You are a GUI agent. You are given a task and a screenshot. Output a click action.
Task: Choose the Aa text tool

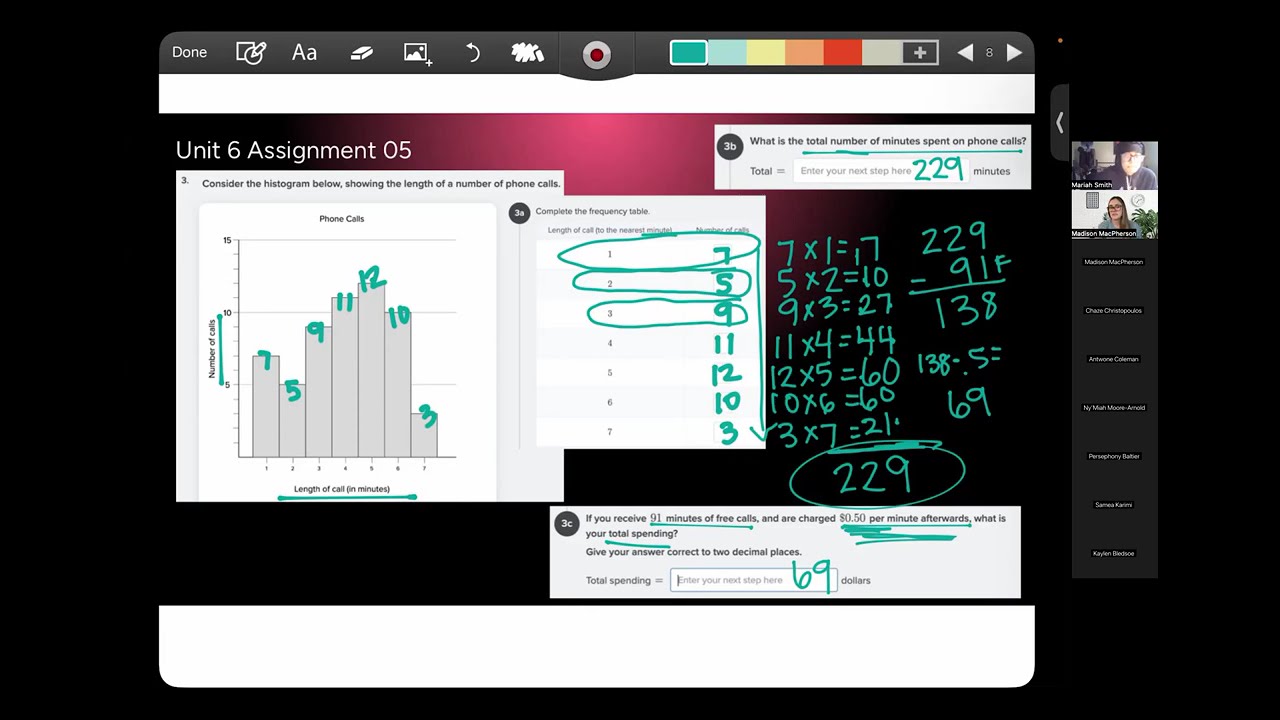pos(304,53)
